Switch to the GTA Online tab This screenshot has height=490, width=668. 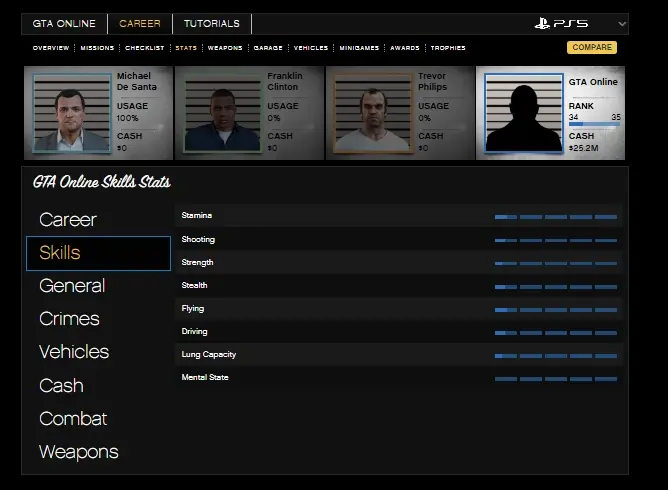[64, 23]
